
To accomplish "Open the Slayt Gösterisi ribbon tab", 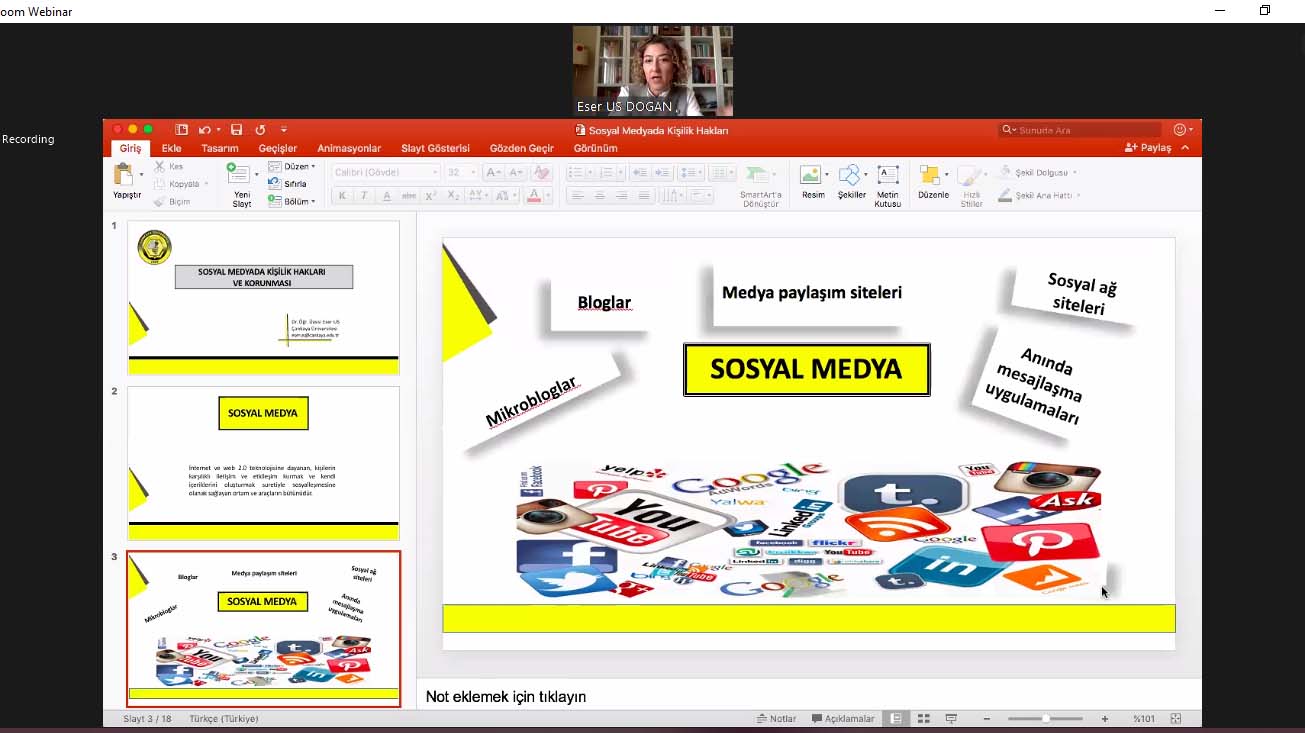I will tap(435, 148).
